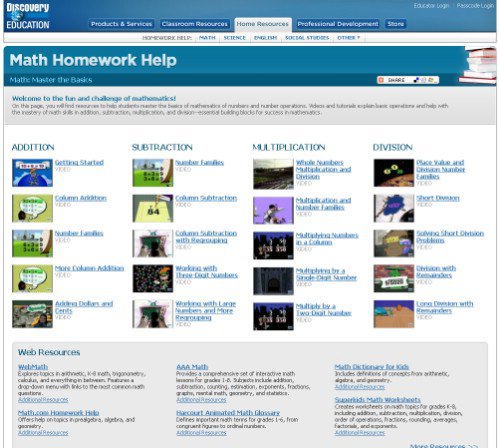
Task: Open the Classroom Resources tab
Action: (195, 24)
